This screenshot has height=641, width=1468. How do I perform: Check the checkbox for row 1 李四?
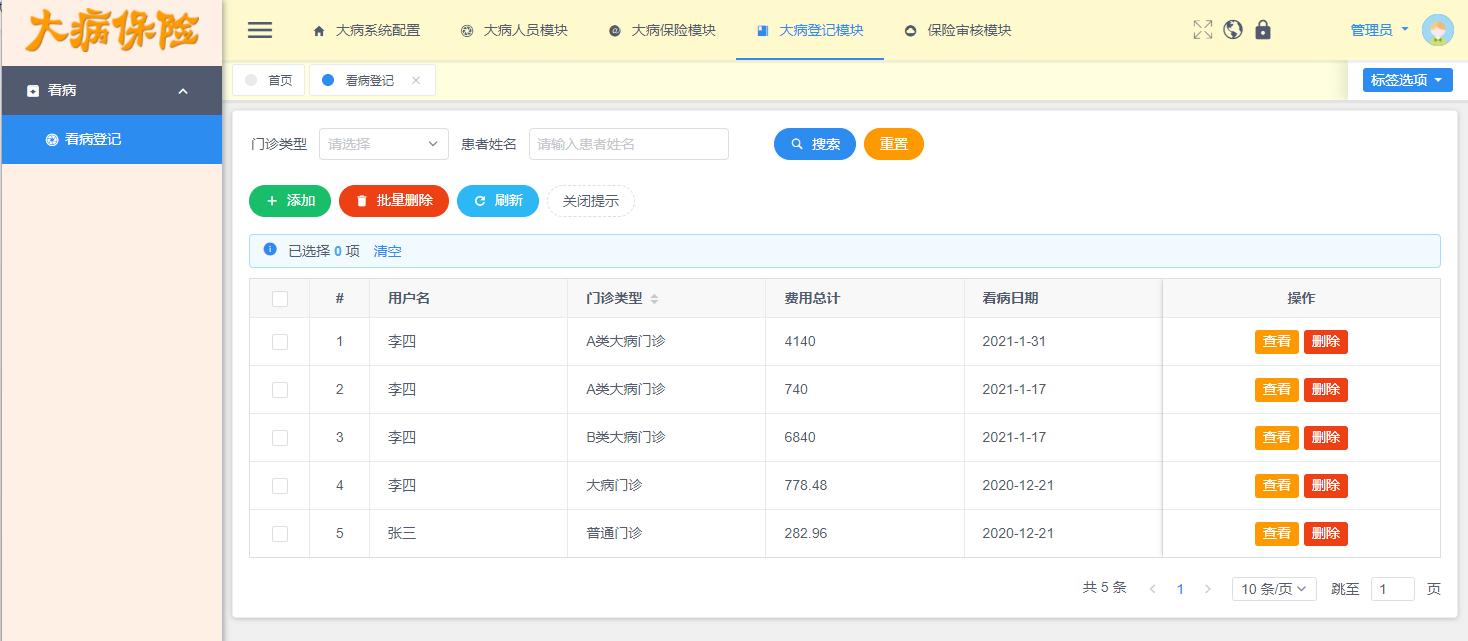tap(279, 341)
